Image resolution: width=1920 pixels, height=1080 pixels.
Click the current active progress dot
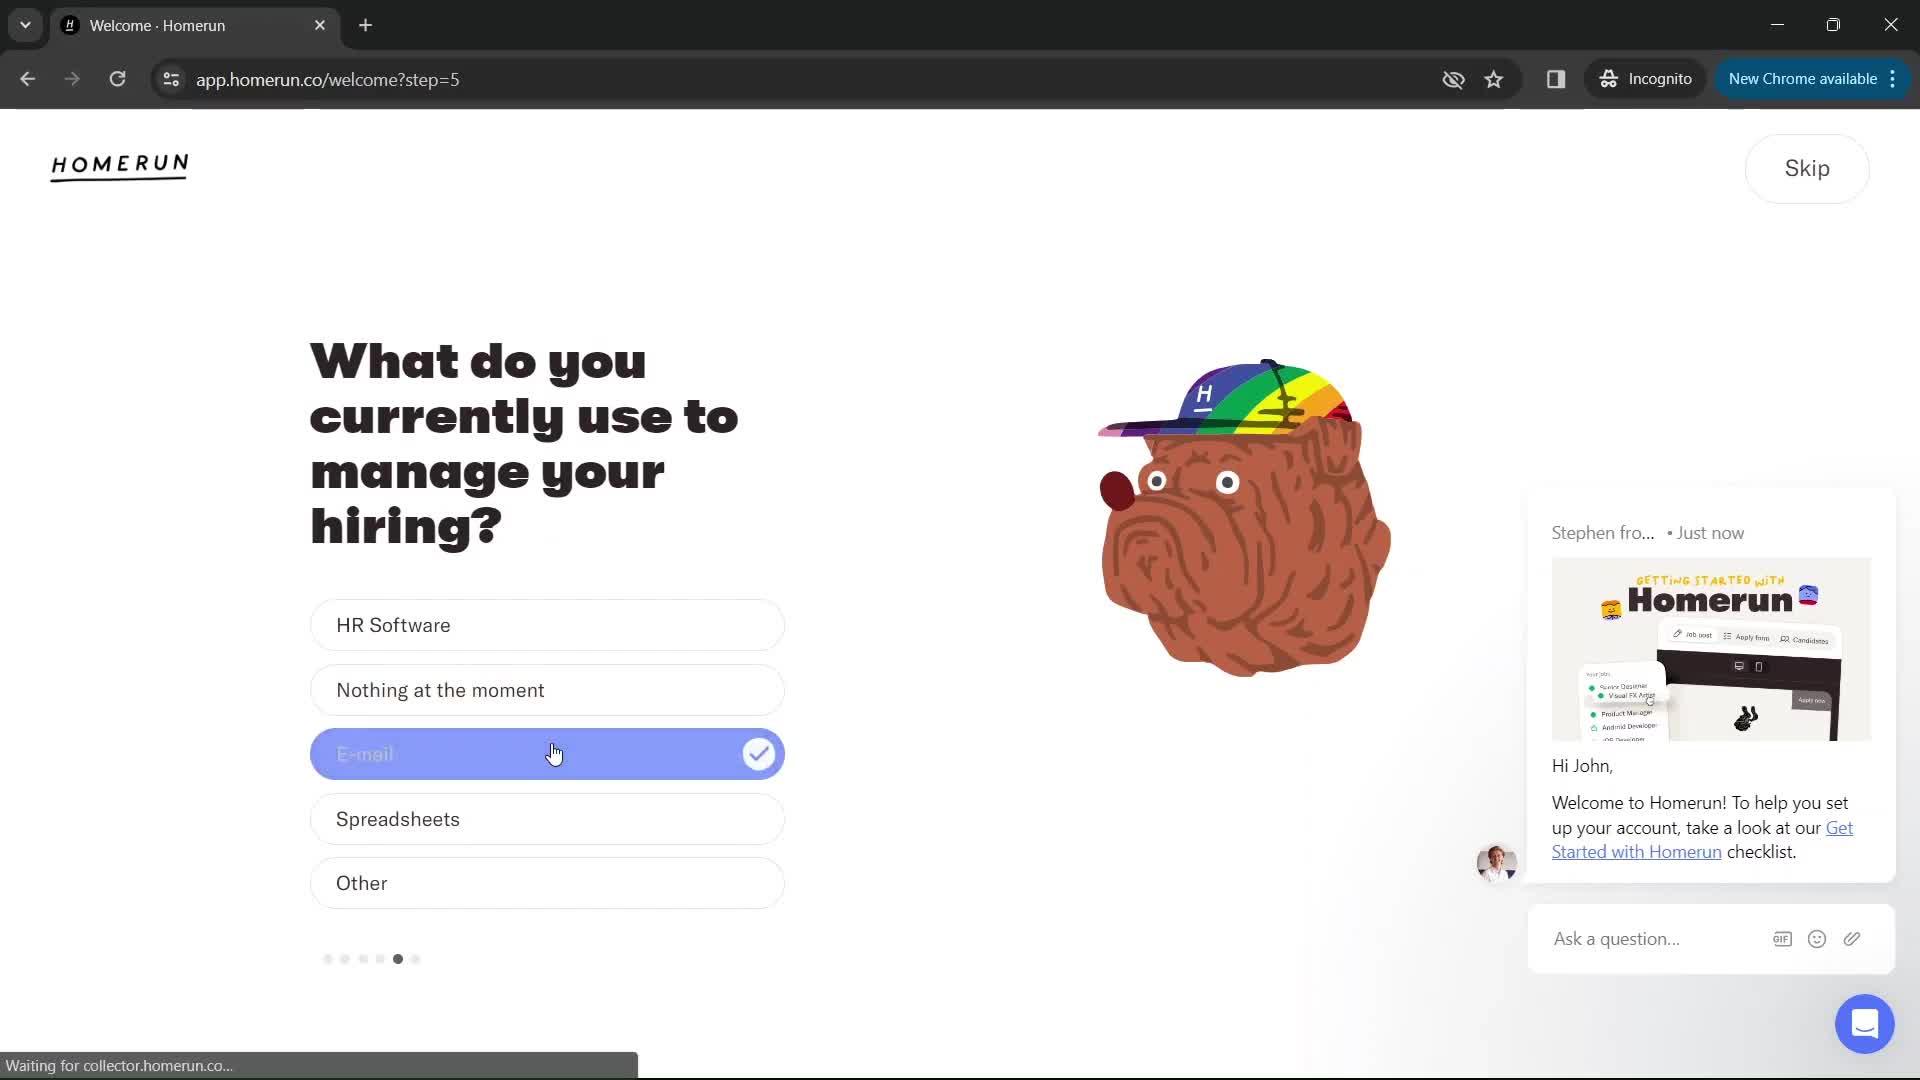[x=398, y=959]
